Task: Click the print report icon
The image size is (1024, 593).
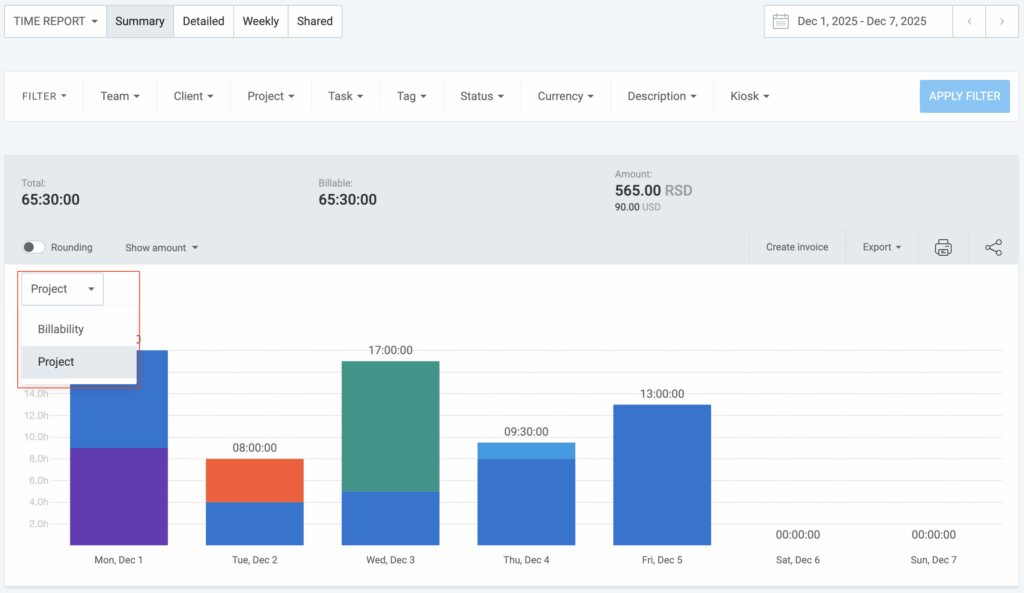Action: [942, 248]
